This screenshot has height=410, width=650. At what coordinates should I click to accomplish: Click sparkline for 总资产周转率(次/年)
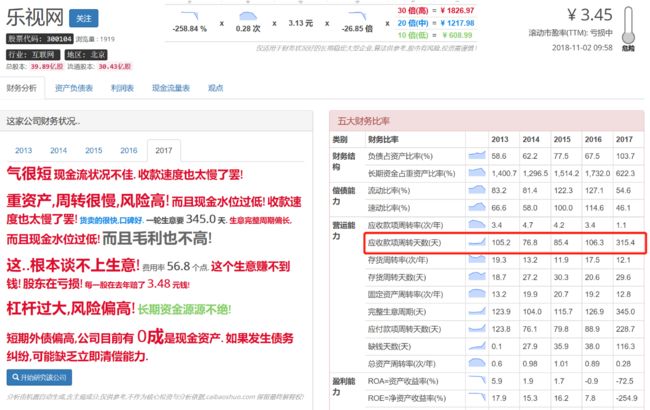[477, 363]
